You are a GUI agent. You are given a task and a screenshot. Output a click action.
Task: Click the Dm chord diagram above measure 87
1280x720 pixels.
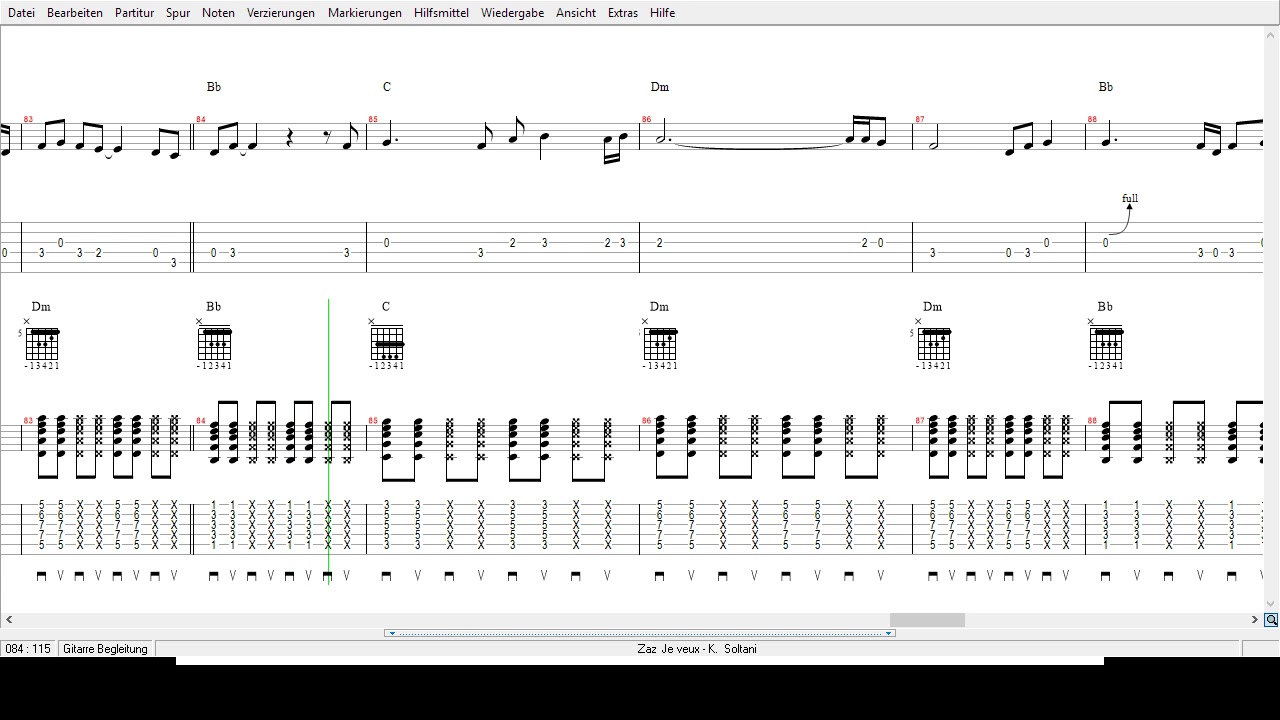pyautogui.click(x=932, y=344)
